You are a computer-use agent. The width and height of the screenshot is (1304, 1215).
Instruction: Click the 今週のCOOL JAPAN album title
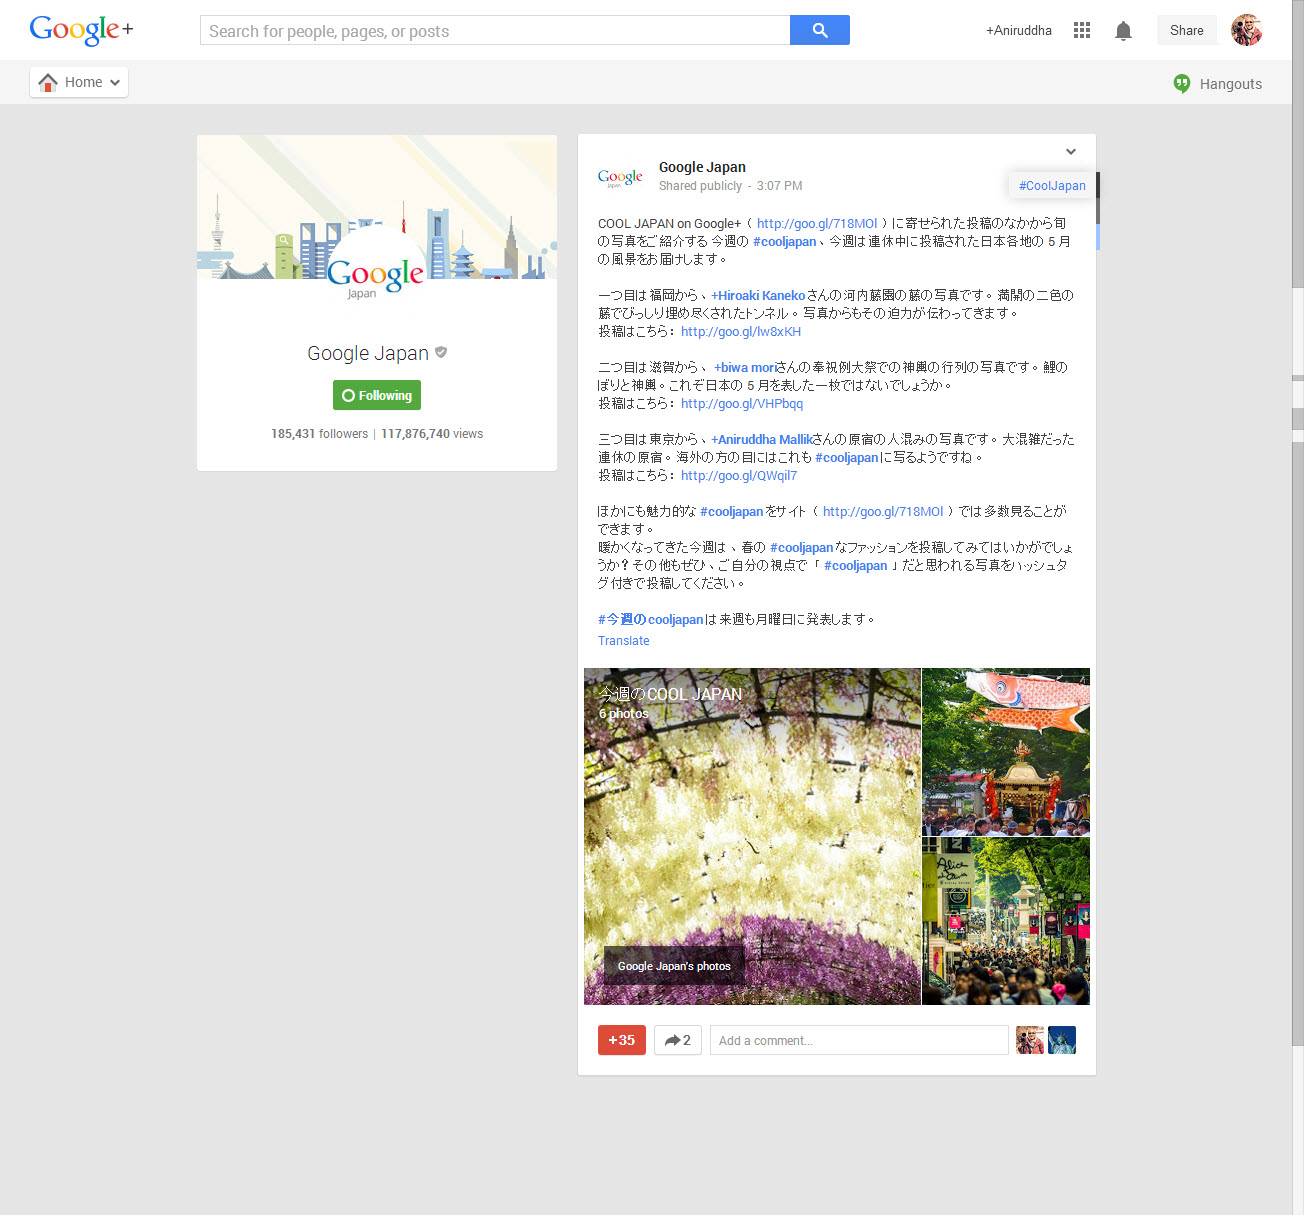click(670, 693)
